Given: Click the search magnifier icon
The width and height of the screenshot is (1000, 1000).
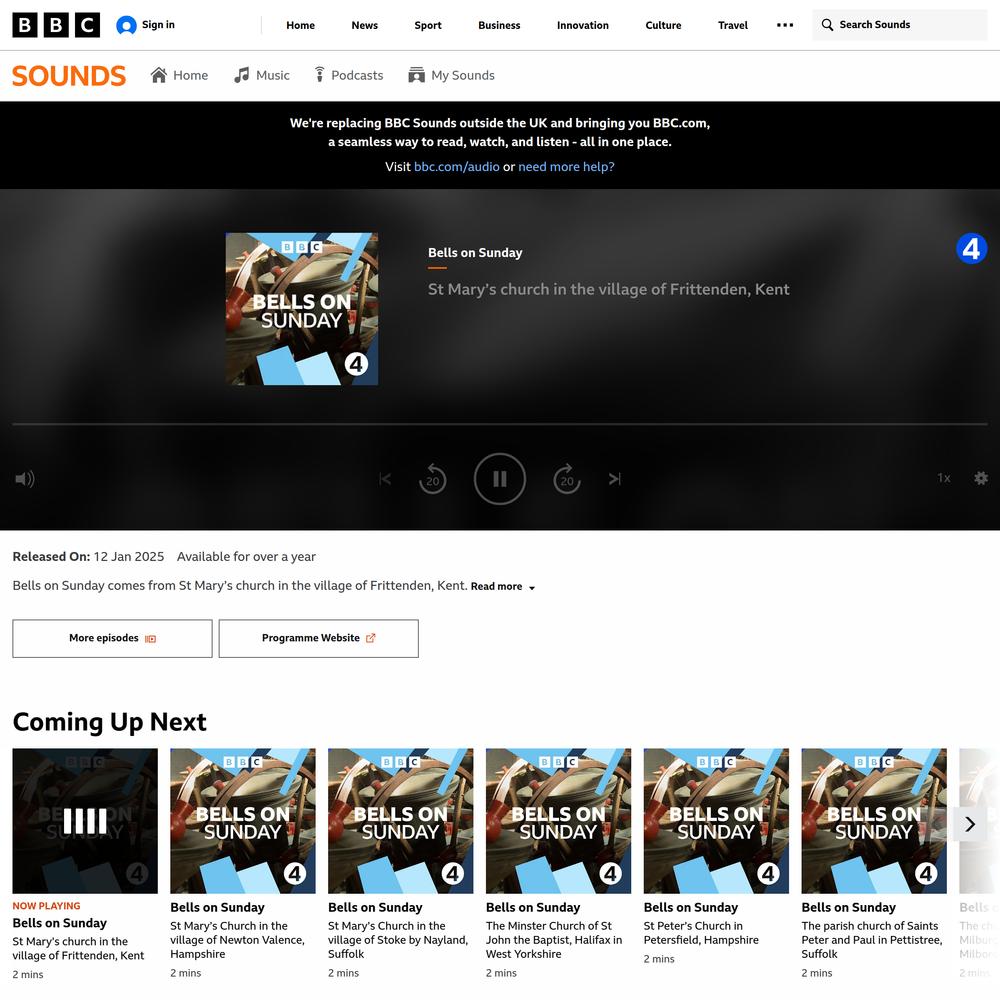Looking at the screenshot, I should coord(827,25).
